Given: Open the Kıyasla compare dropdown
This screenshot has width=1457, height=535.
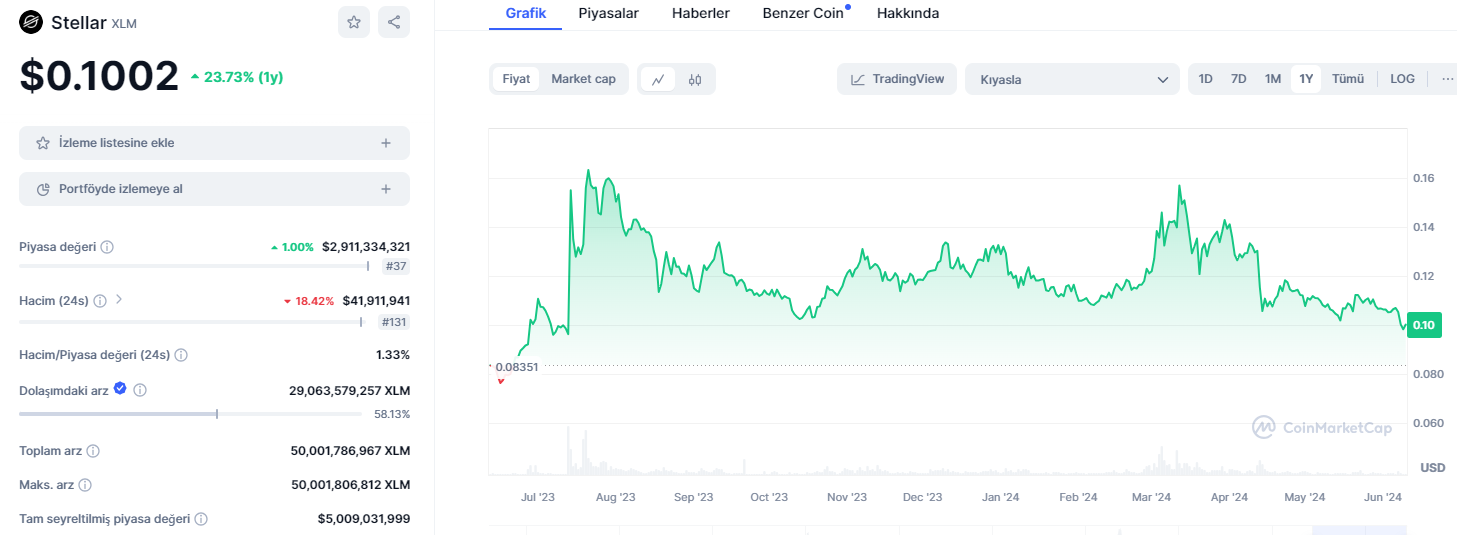Looking at the screenshot, I should point(1072,79).
